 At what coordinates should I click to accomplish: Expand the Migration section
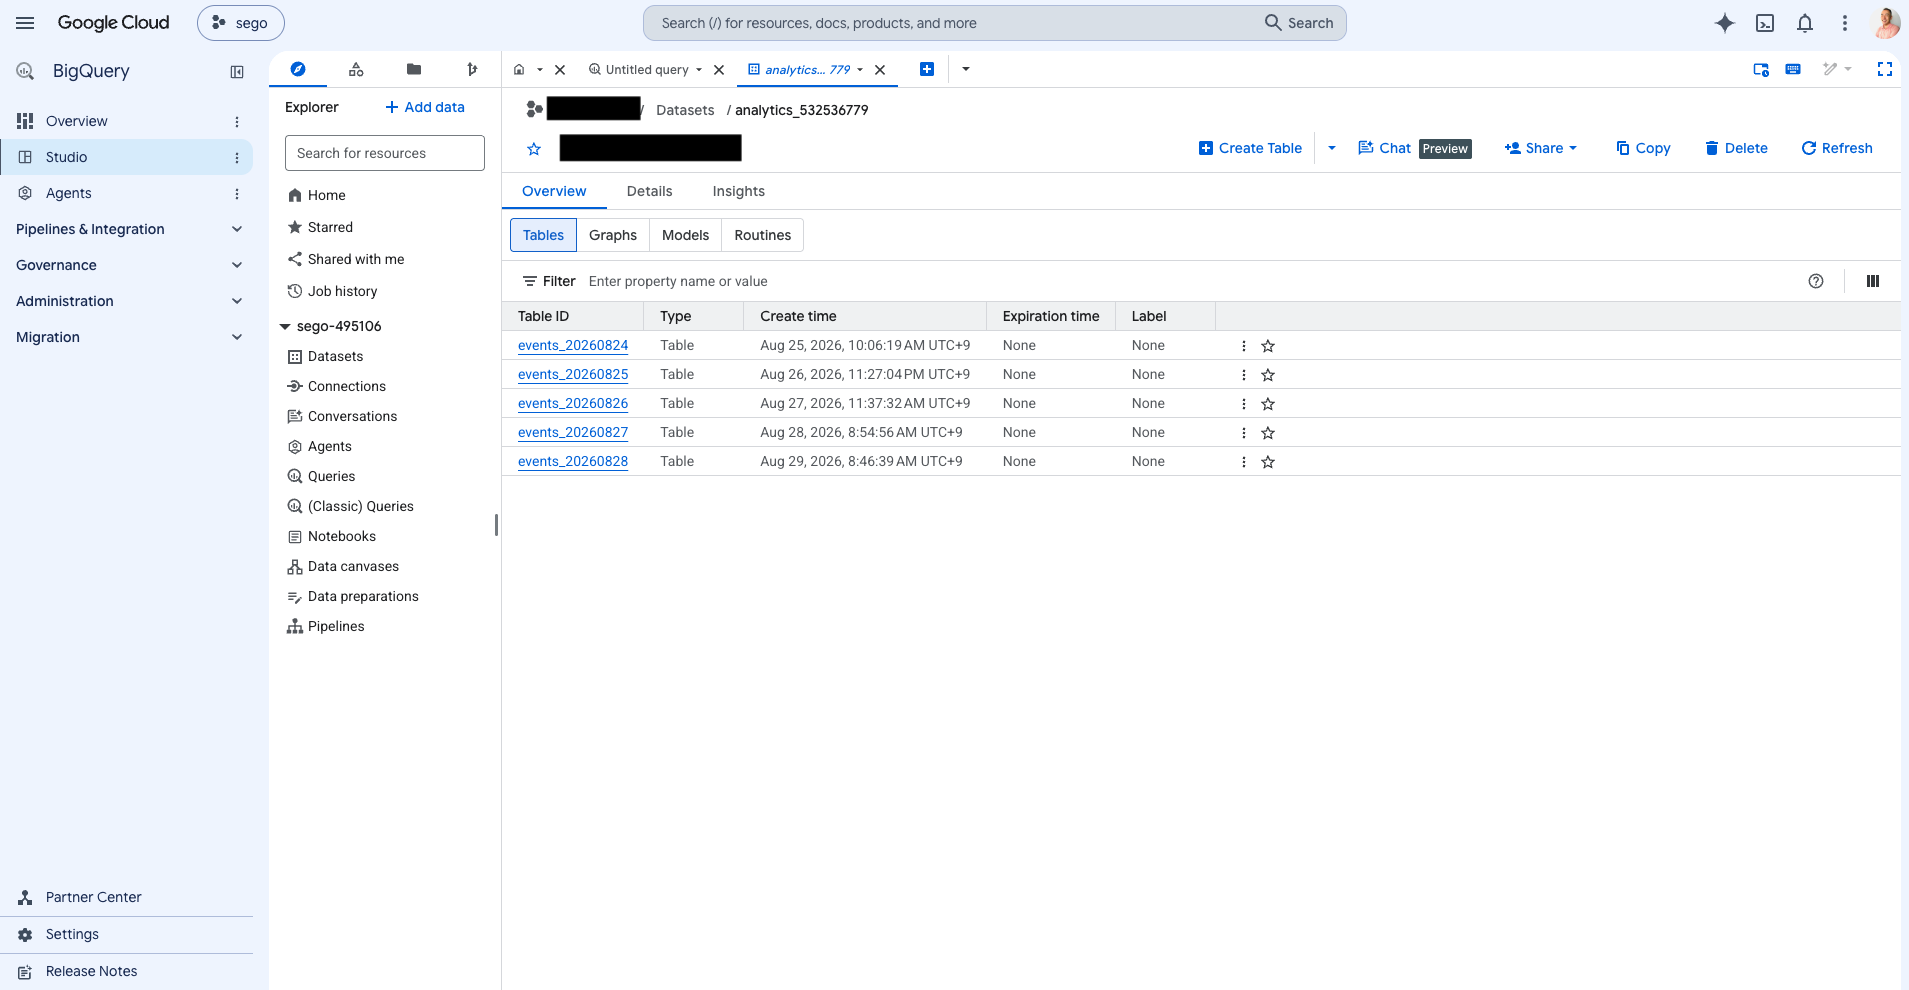tap(237, 337)
